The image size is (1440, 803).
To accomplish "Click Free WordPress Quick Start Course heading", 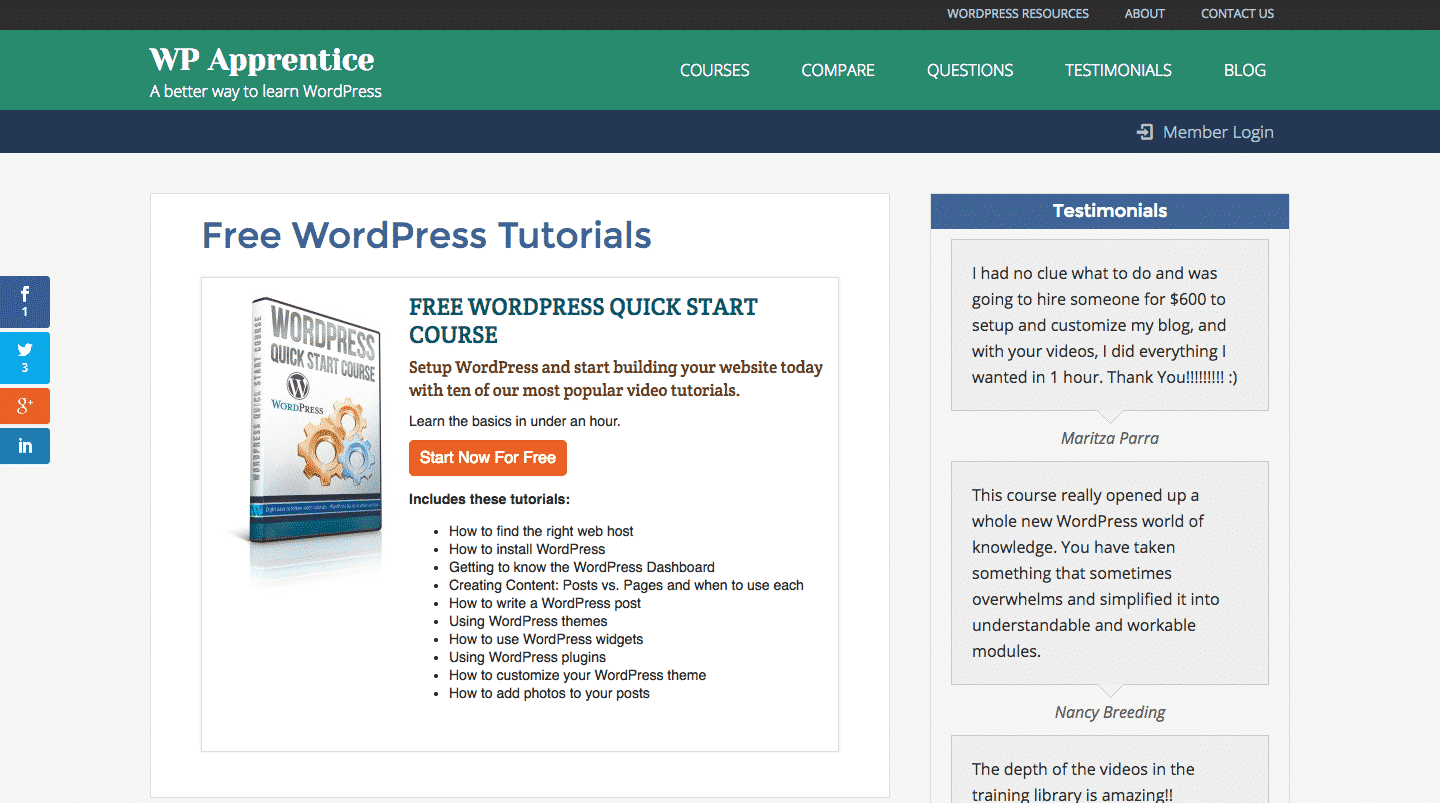I will point(583,320).
